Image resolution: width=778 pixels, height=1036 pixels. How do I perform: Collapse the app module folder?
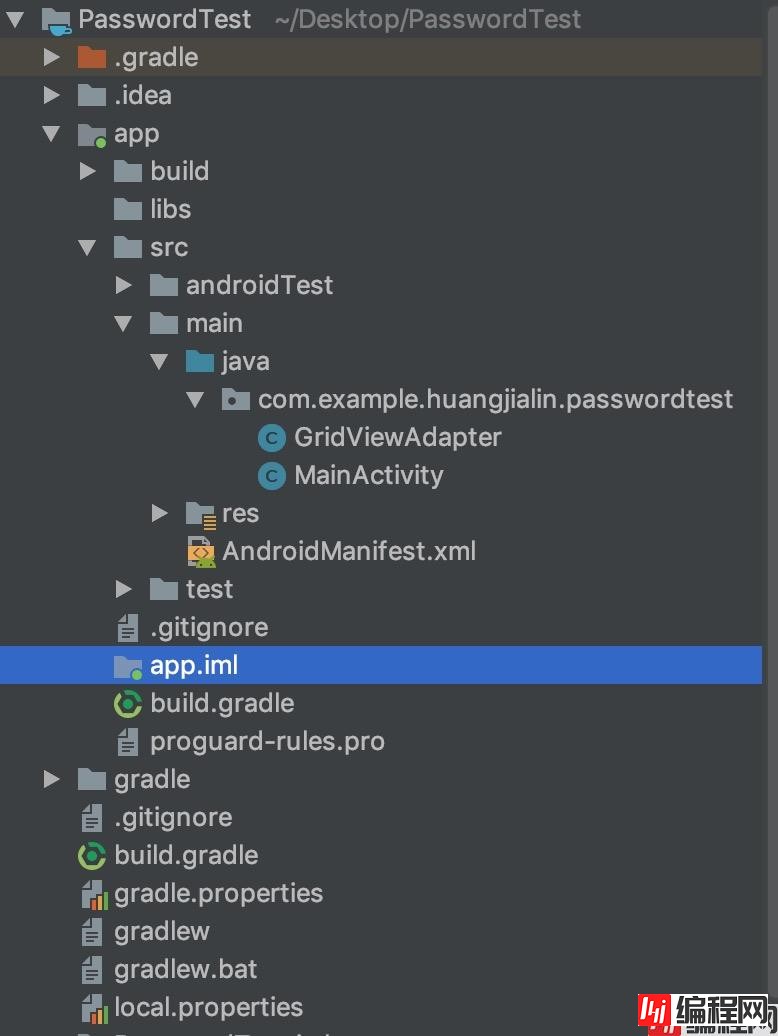(x=51, y=134)
